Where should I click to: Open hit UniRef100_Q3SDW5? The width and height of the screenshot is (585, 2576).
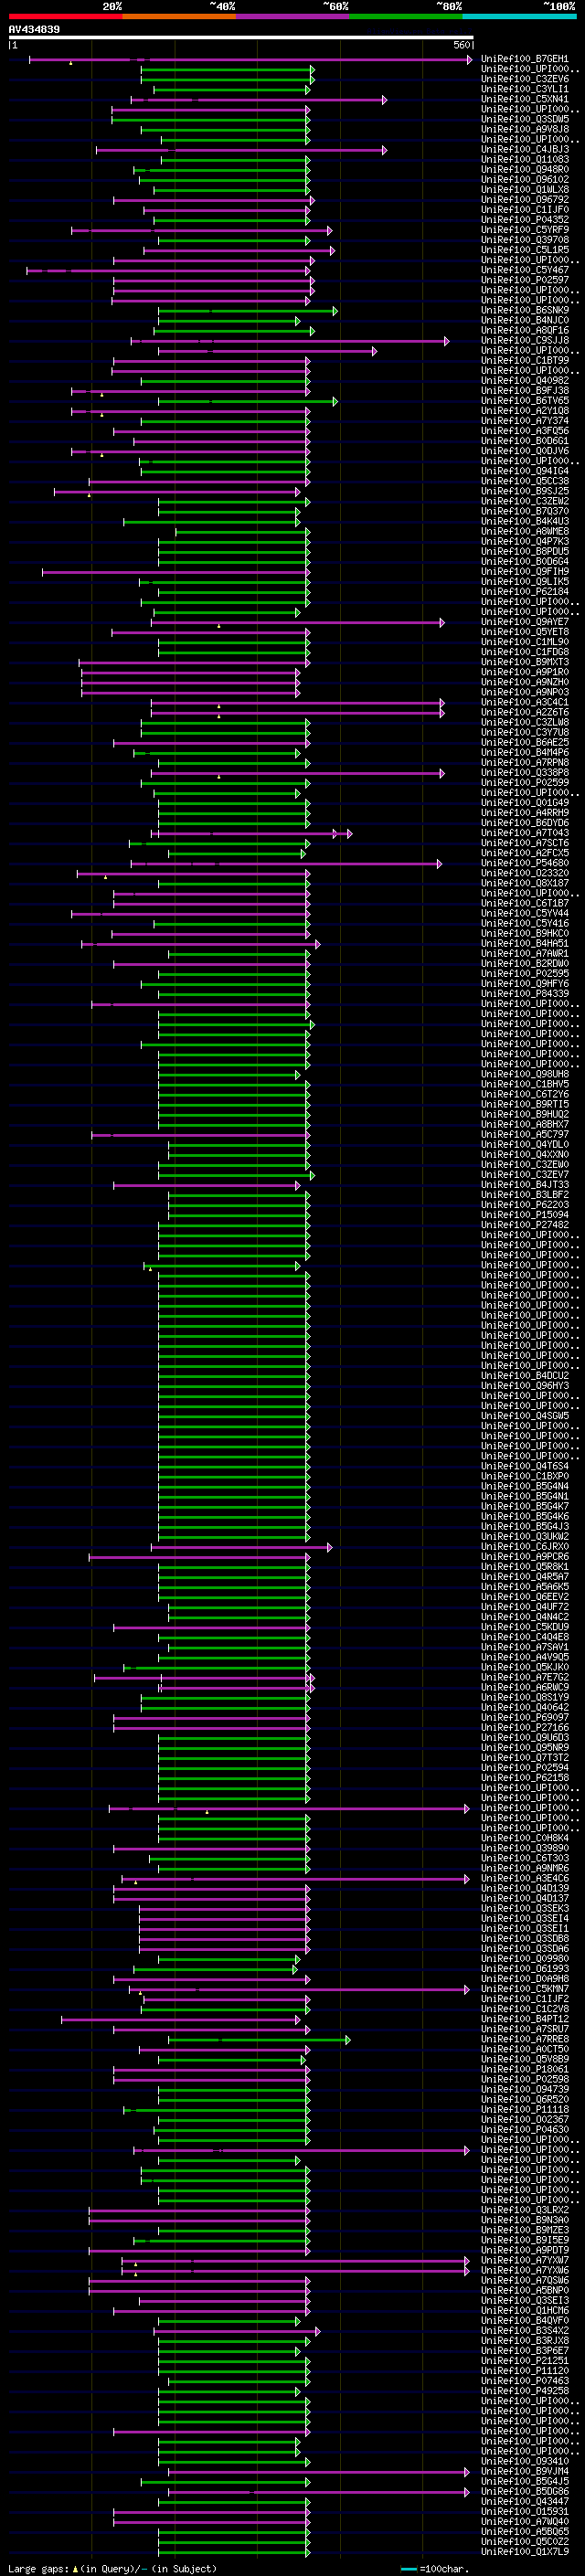524,119
